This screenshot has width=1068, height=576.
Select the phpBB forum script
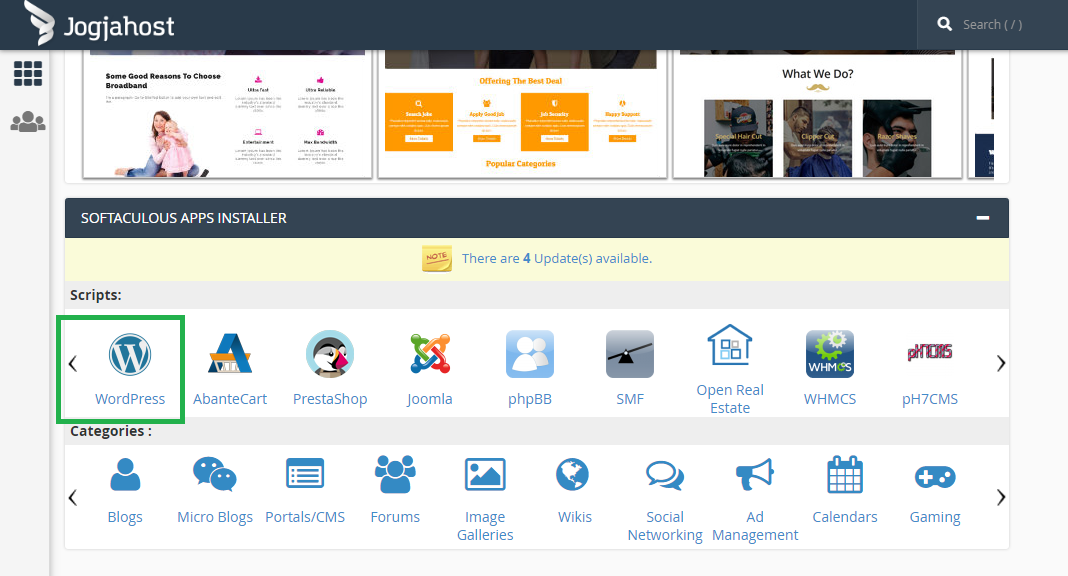pos(530,354)
